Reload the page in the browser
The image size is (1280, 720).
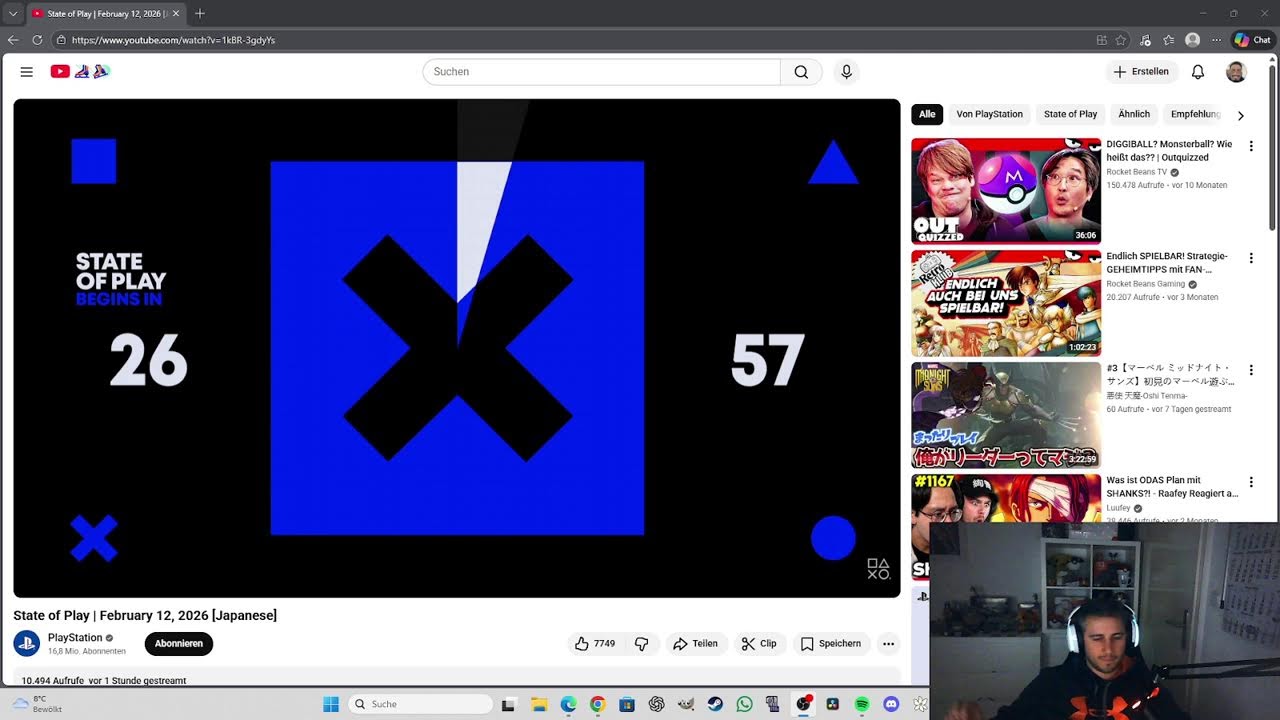37,40
